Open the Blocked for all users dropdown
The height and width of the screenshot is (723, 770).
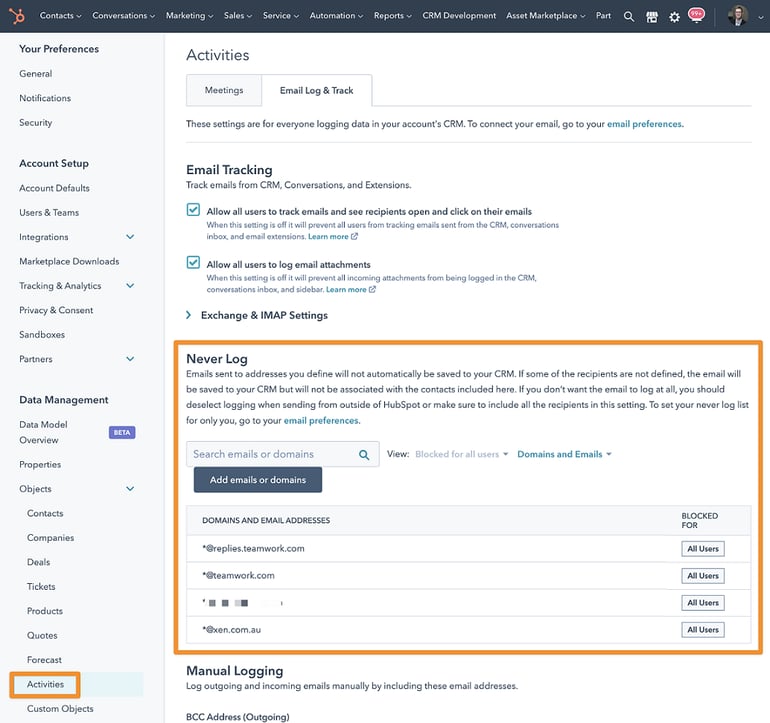coord(461,454)
